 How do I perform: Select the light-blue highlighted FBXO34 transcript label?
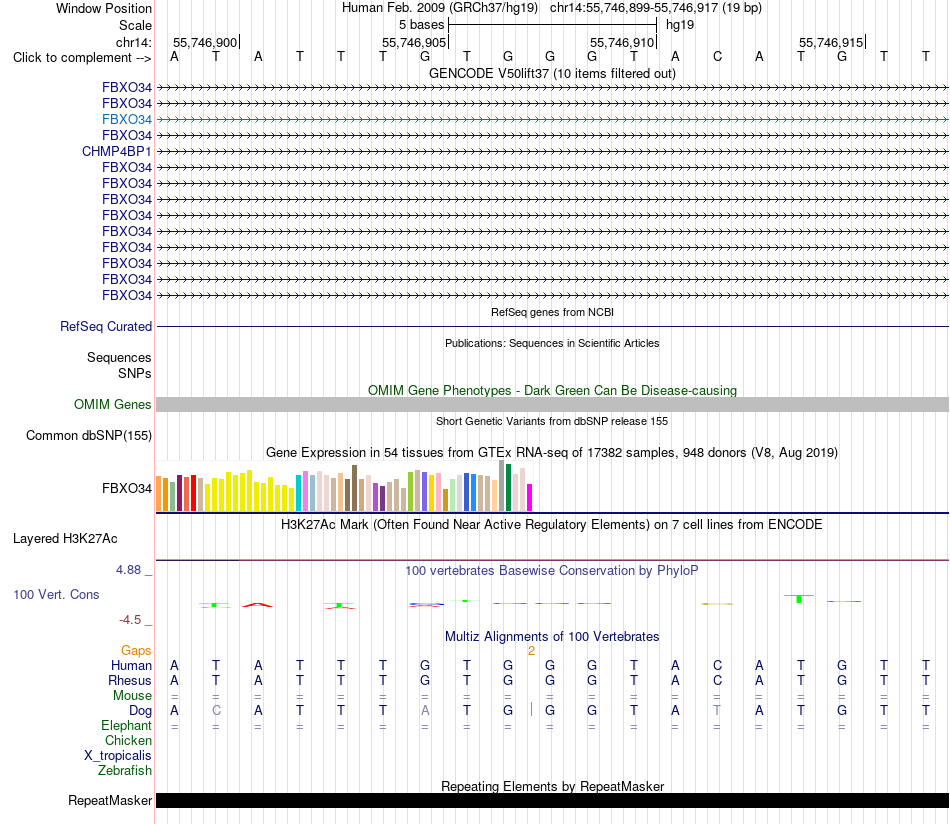pos(127,119)
